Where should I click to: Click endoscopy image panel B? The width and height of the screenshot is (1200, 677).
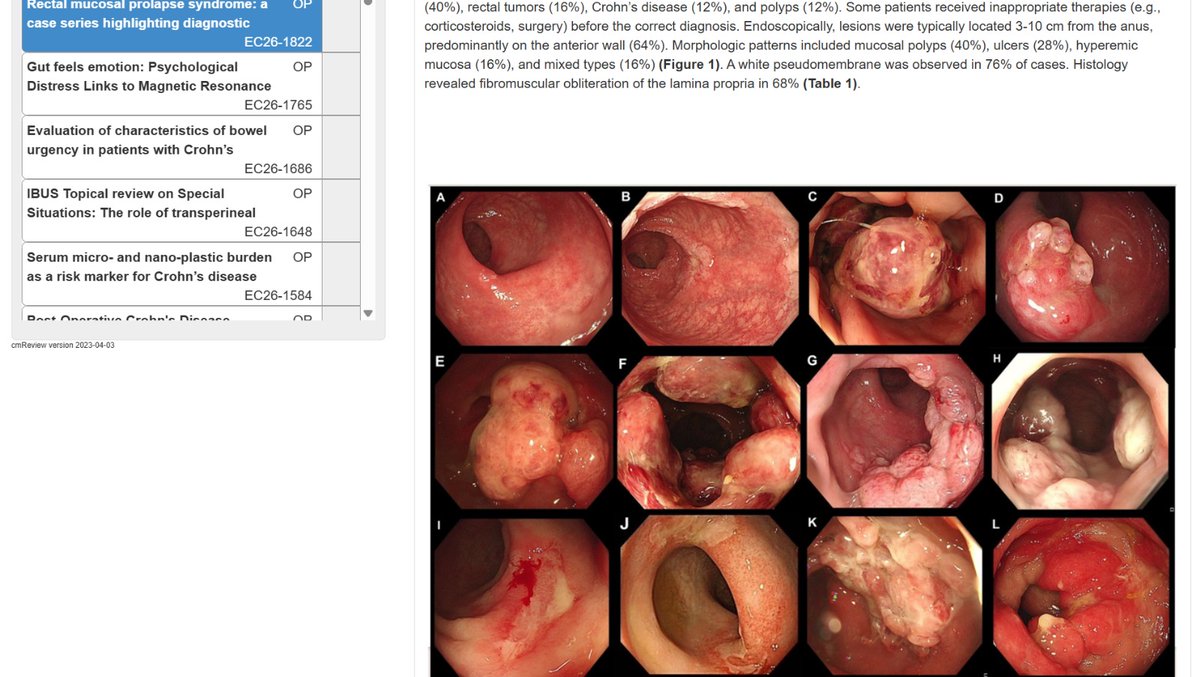click(x=710, y=267)
